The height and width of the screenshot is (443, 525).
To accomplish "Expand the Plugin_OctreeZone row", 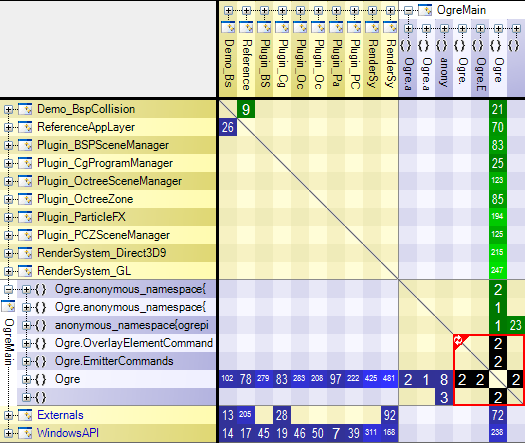I will tap(8, 199).
